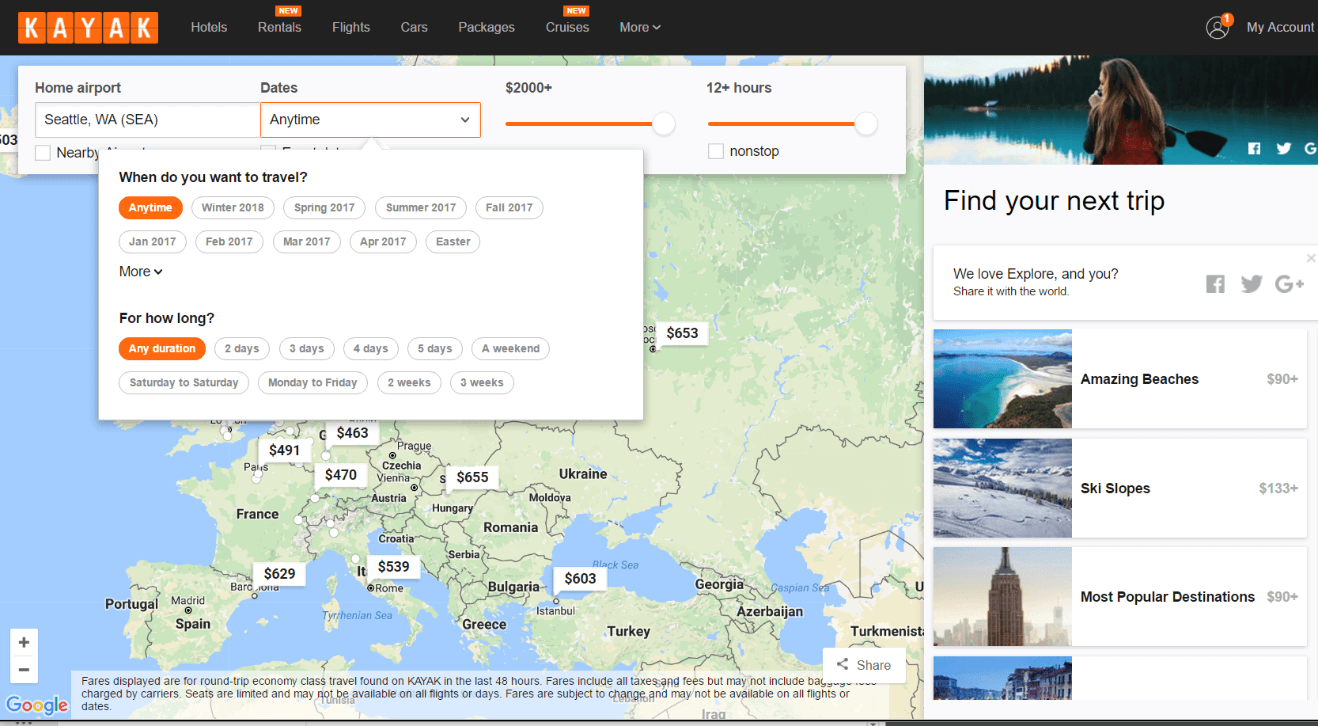Click the KAYAK logo

point(88,28)
